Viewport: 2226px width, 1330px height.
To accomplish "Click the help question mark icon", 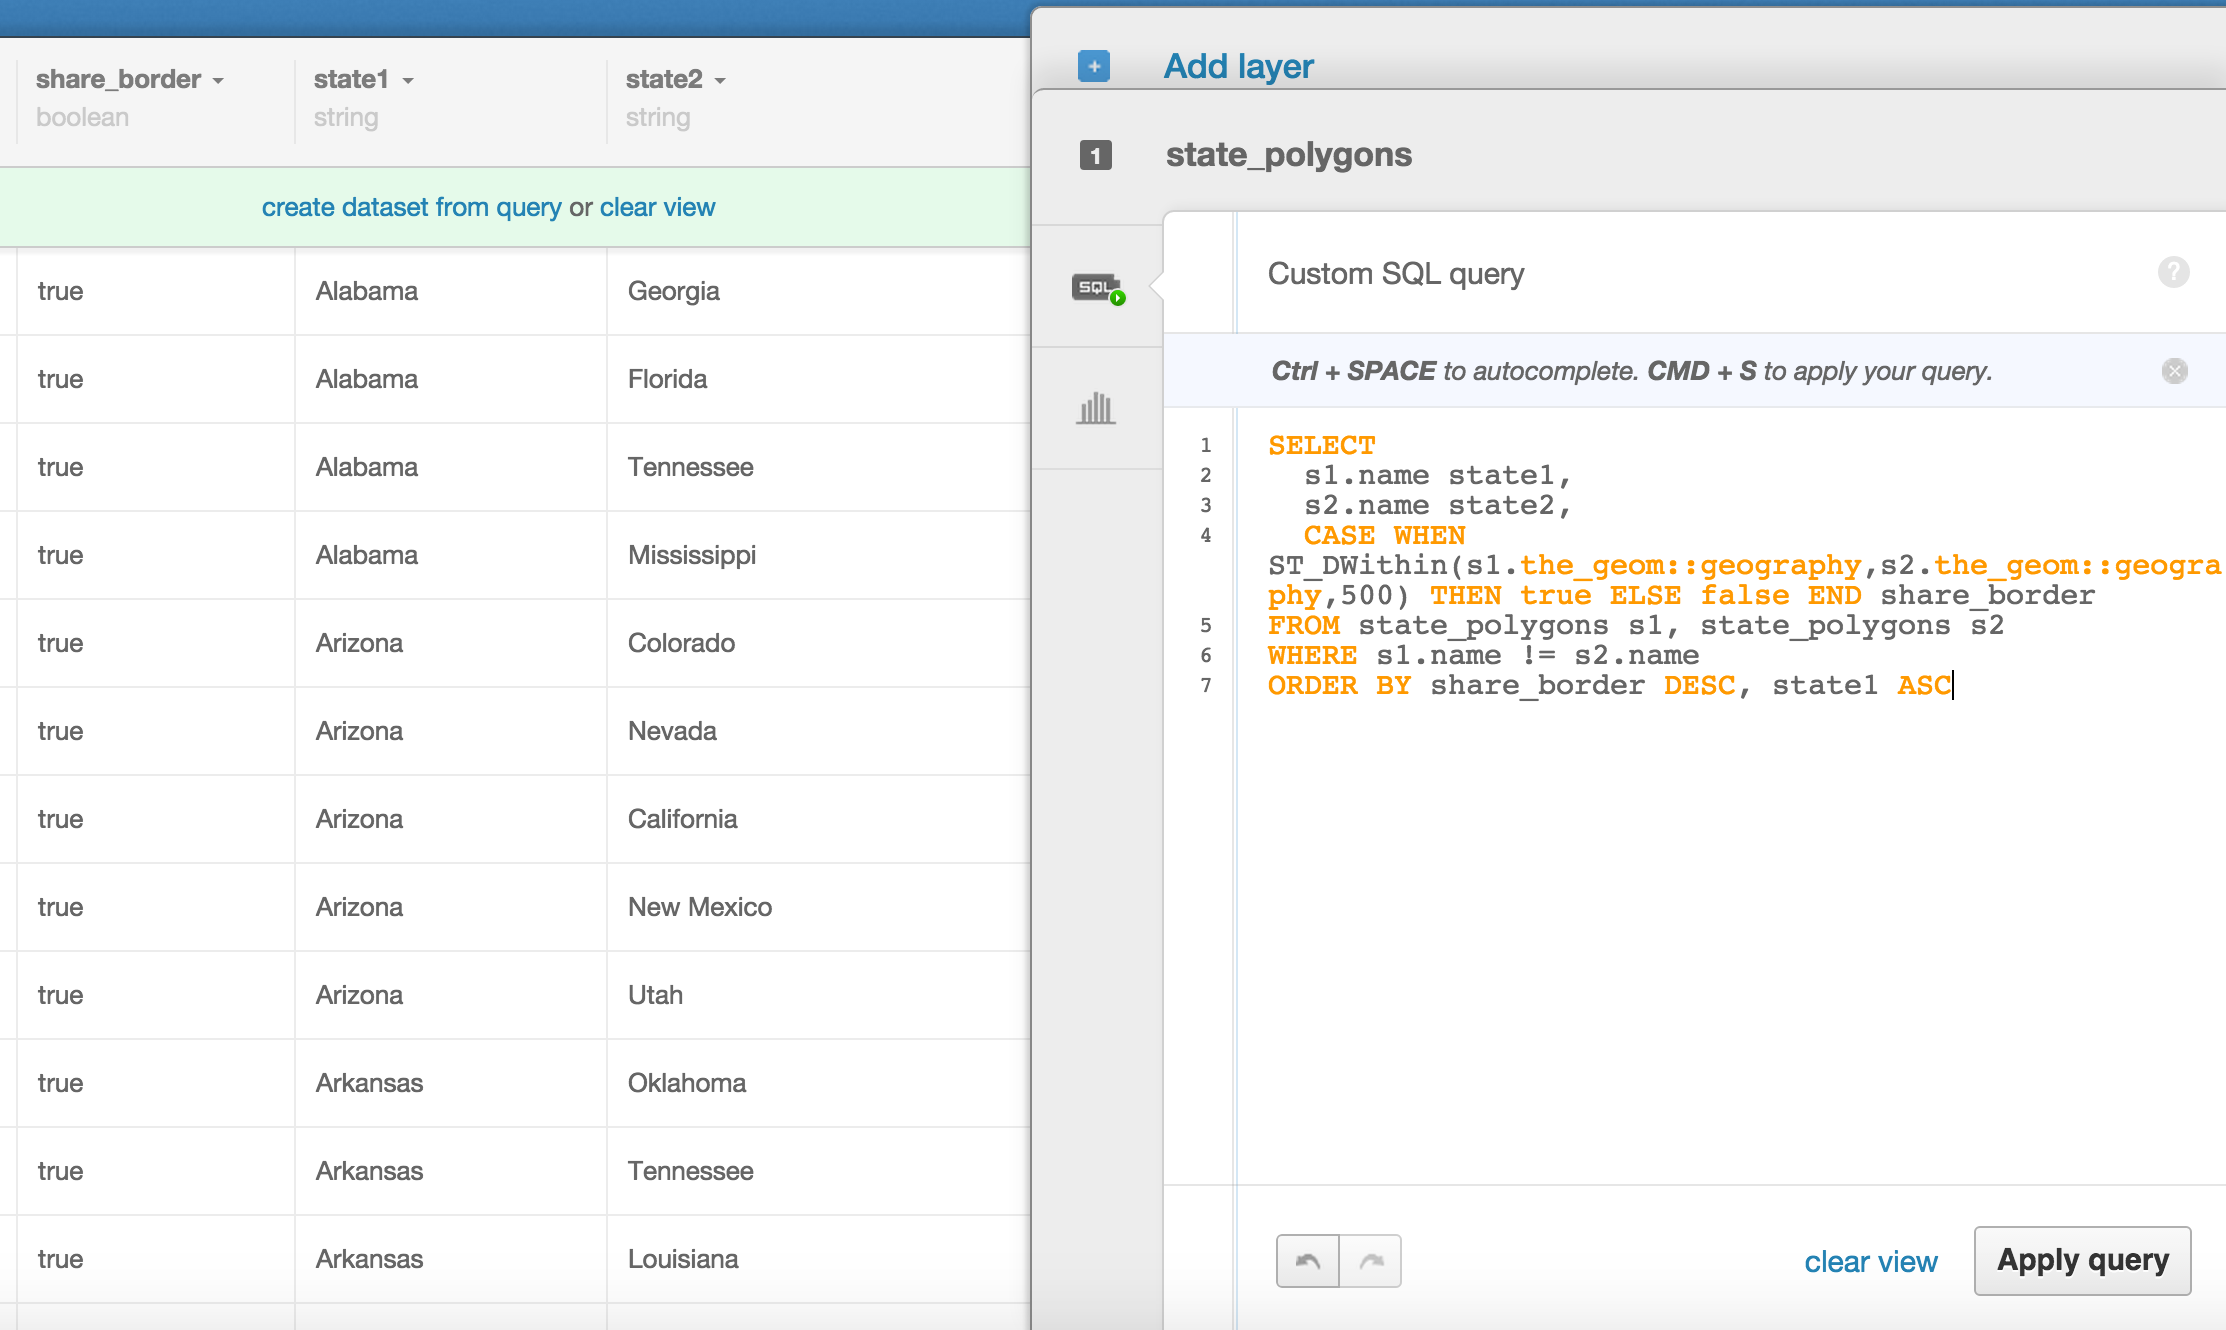I will click(x=2174, y=272).
